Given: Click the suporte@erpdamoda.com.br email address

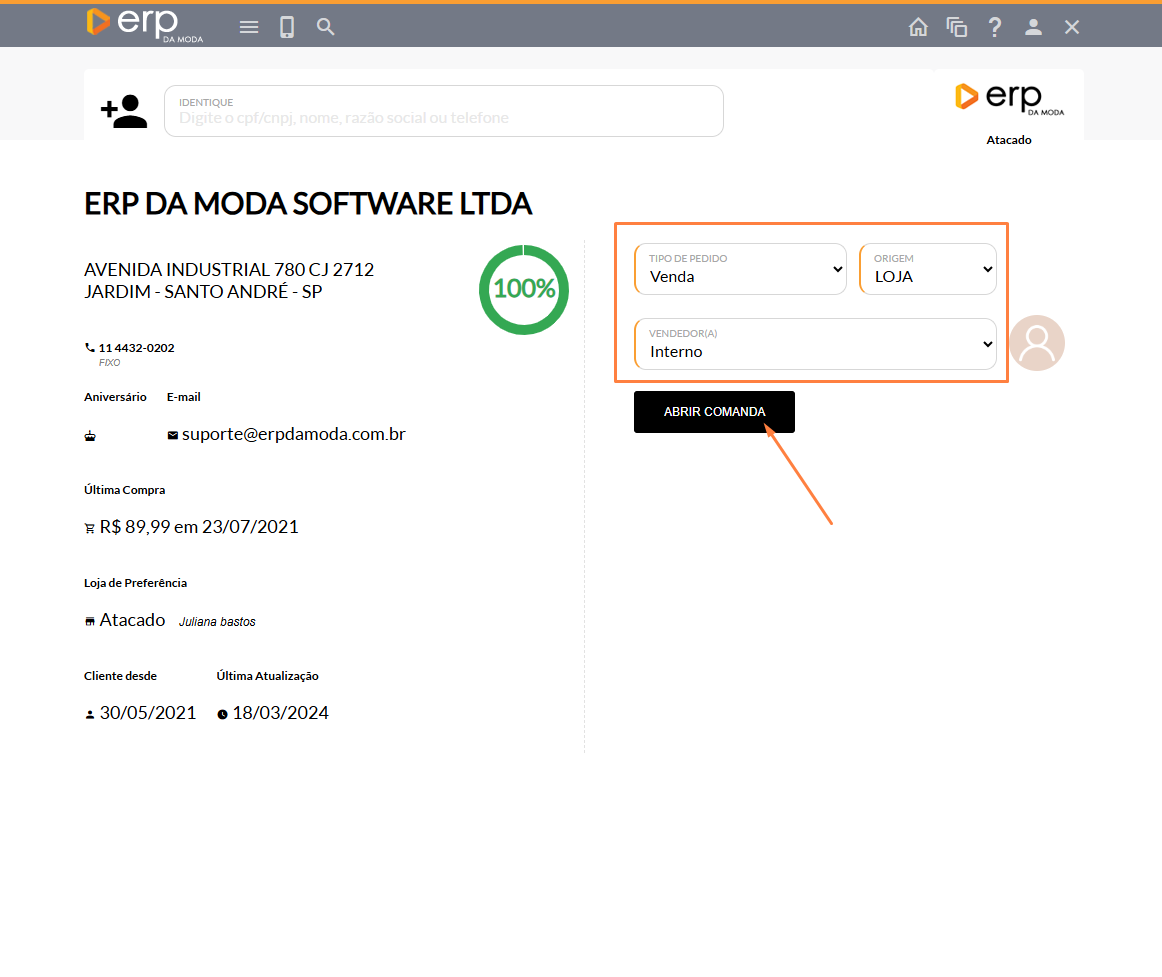Looking at the screenshot, I should point(293,434).
